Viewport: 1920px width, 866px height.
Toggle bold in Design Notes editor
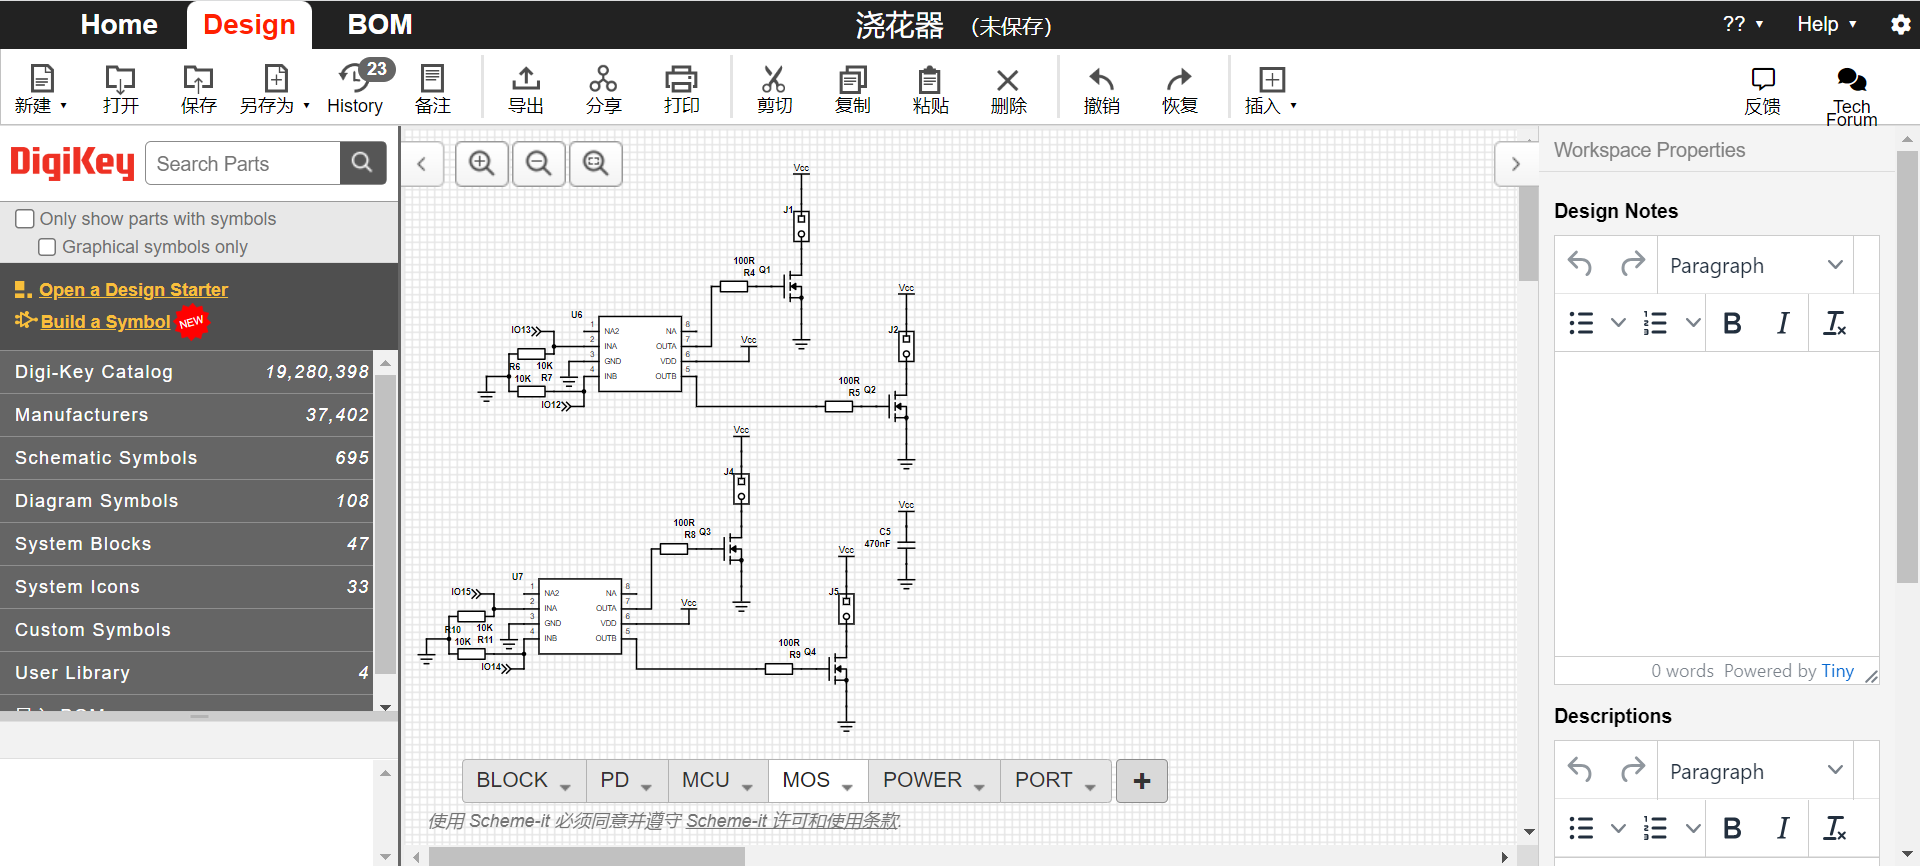(1732, 323)
